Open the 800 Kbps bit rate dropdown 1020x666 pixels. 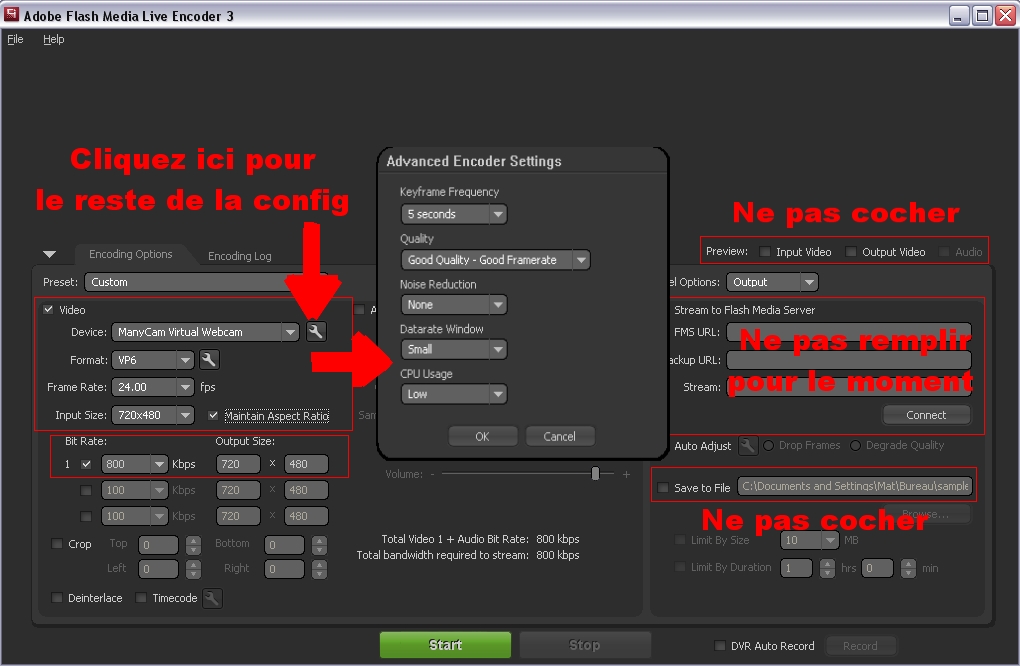[135, 464]
